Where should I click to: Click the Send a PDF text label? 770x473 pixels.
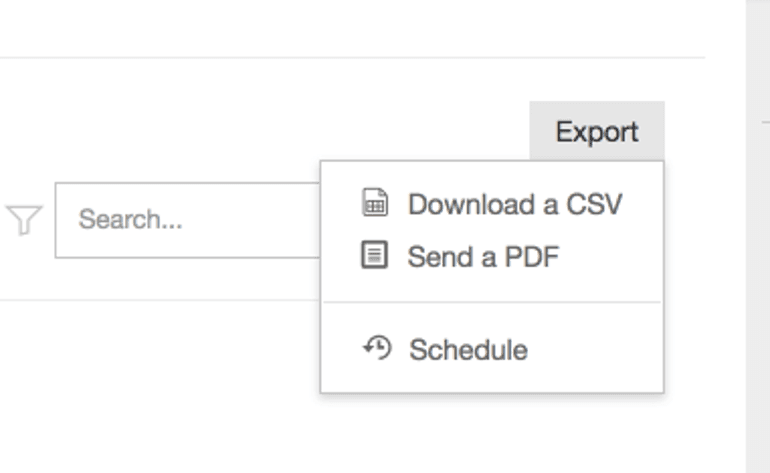point(482,257)
